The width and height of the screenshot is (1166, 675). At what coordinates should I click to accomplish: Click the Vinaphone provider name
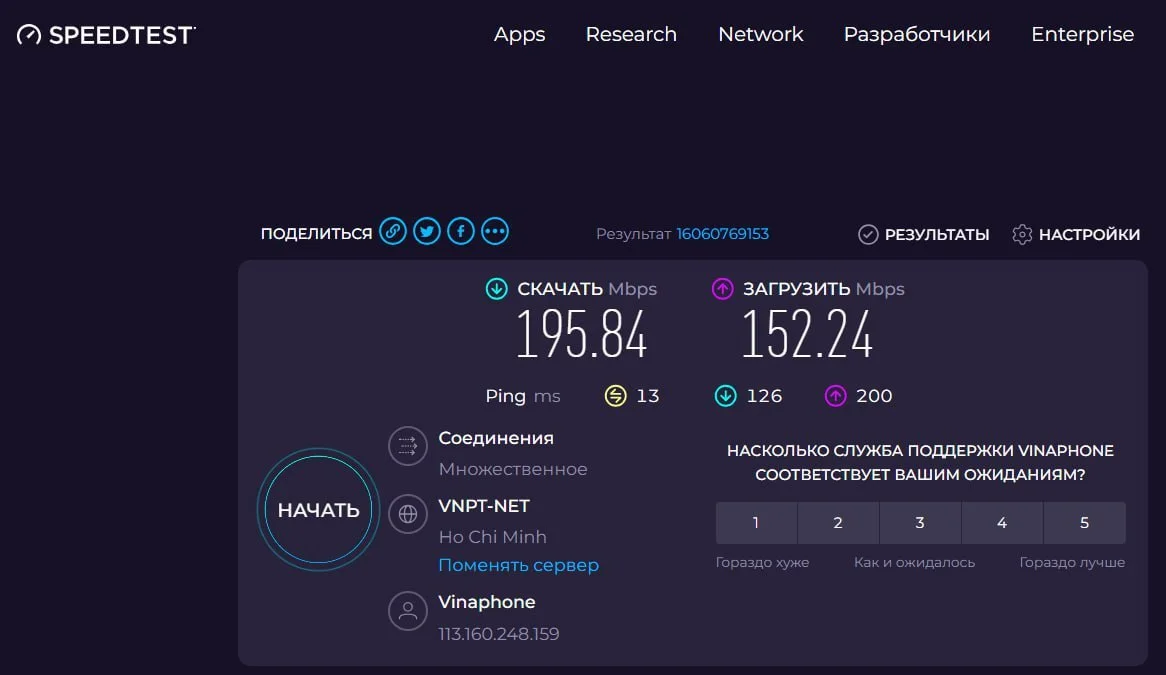tap(487, 601)
